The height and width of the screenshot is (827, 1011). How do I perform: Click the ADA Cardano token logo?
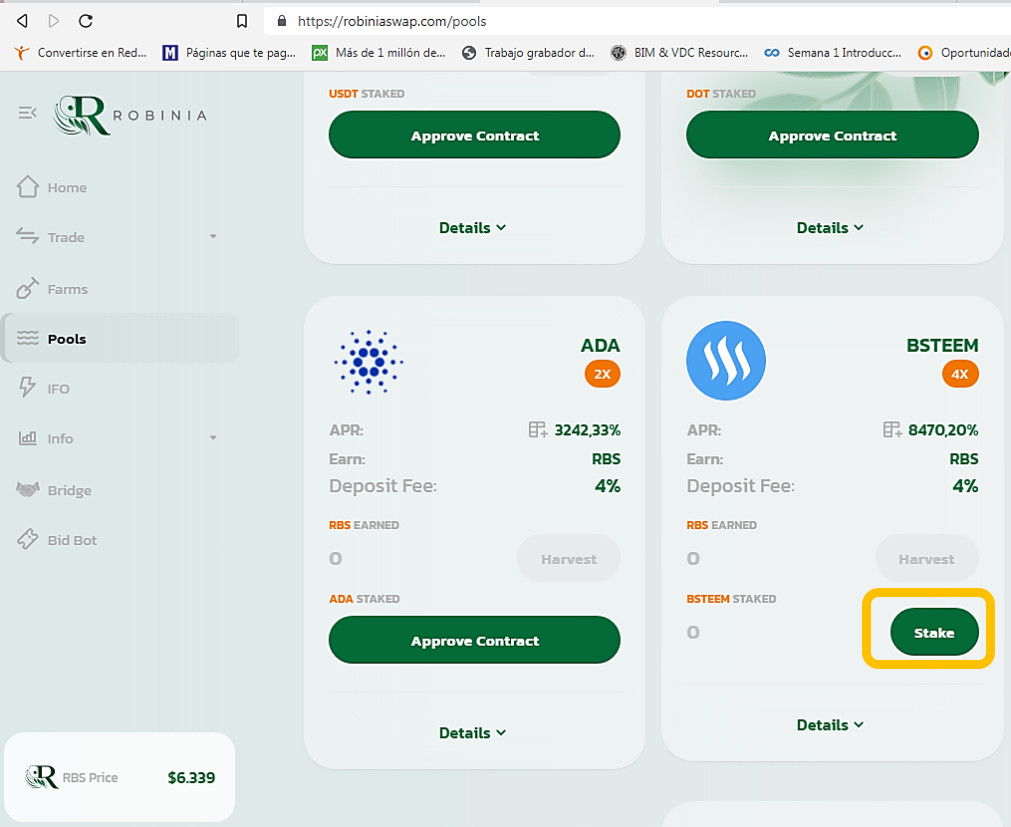(369, 362)
